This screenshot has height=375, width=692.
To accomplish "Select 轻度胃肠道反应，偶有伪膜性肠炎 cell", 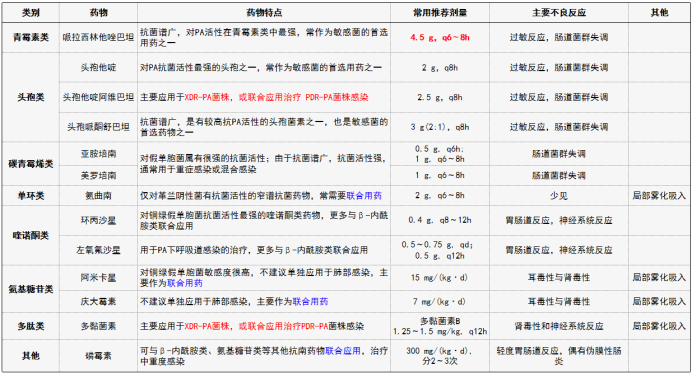I will click(x=559, y=356).
